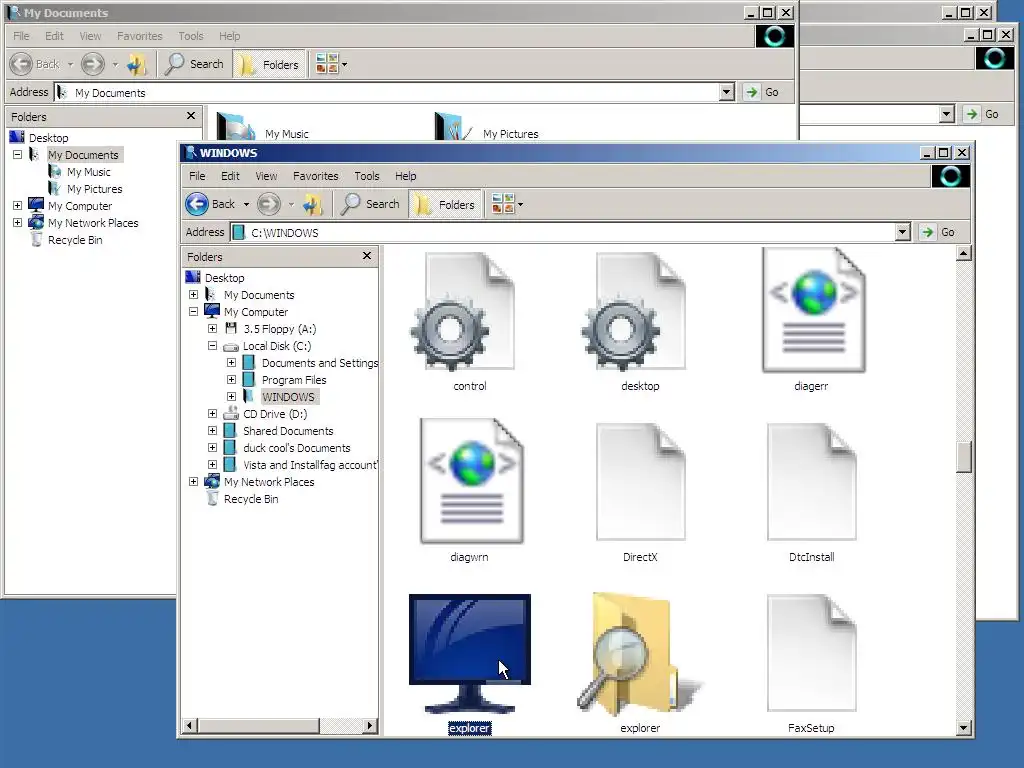Toggle Folders pane button in WINDOWS window
Image resolution: width=1024 pixels, height=768 pixels.
point(445,204)
